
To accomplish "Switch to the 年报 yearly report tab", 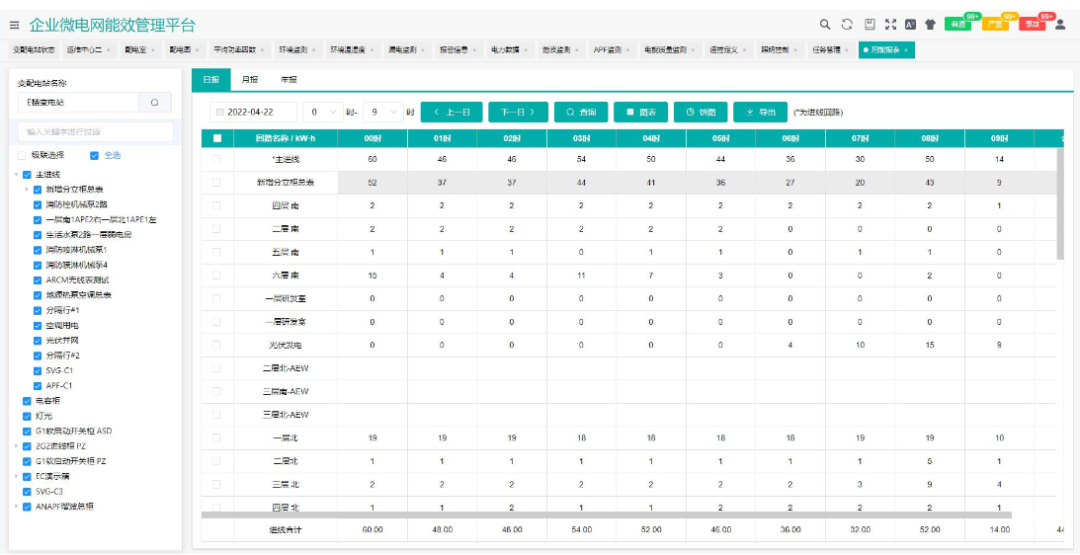I will [289, 80].
